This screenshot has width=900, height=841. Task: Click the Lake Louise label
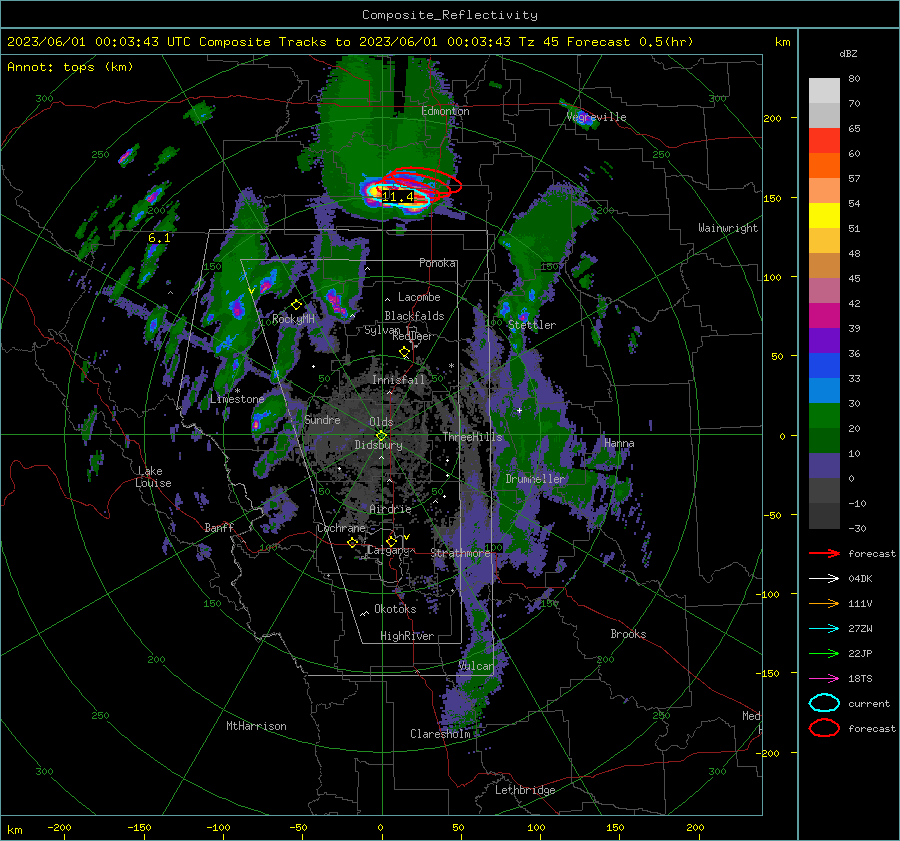pyautogui.click(x=153, y=477)
